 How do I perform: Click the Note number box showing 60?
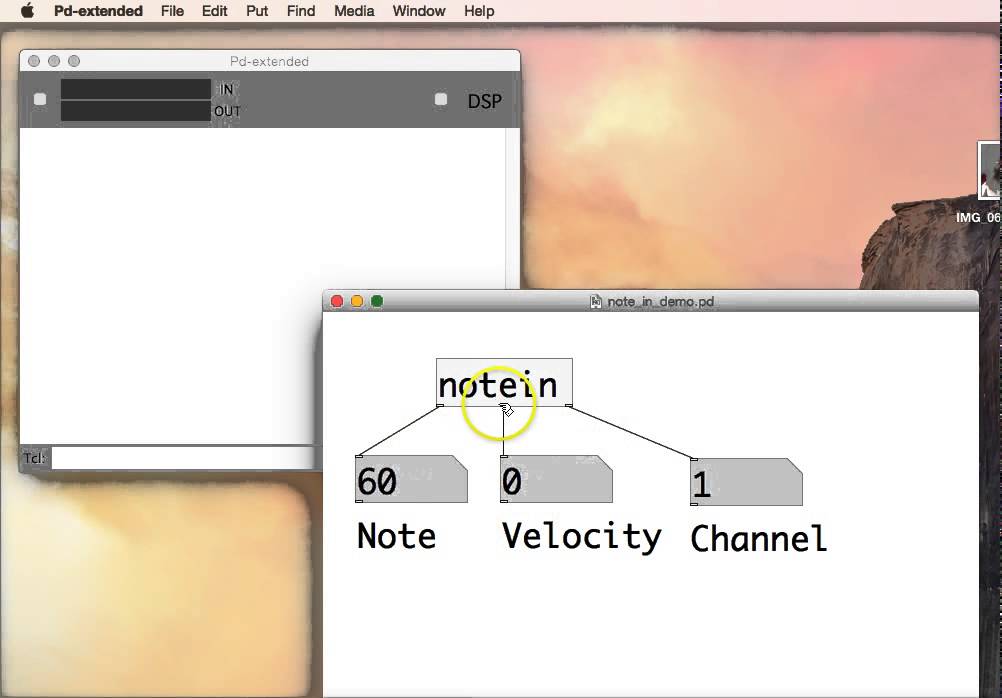tap(411, 479)
